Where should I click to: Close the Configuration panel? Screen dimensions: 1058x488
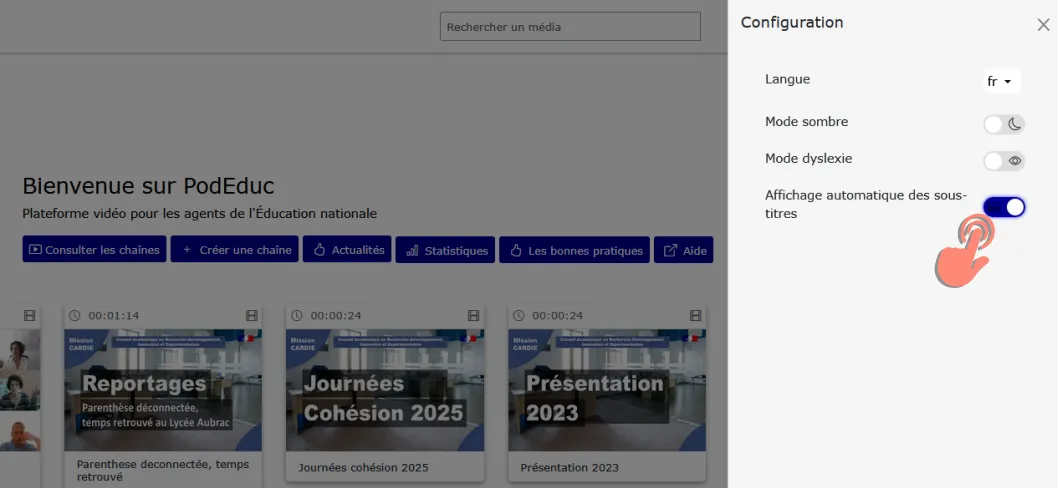click(1043, 25)
